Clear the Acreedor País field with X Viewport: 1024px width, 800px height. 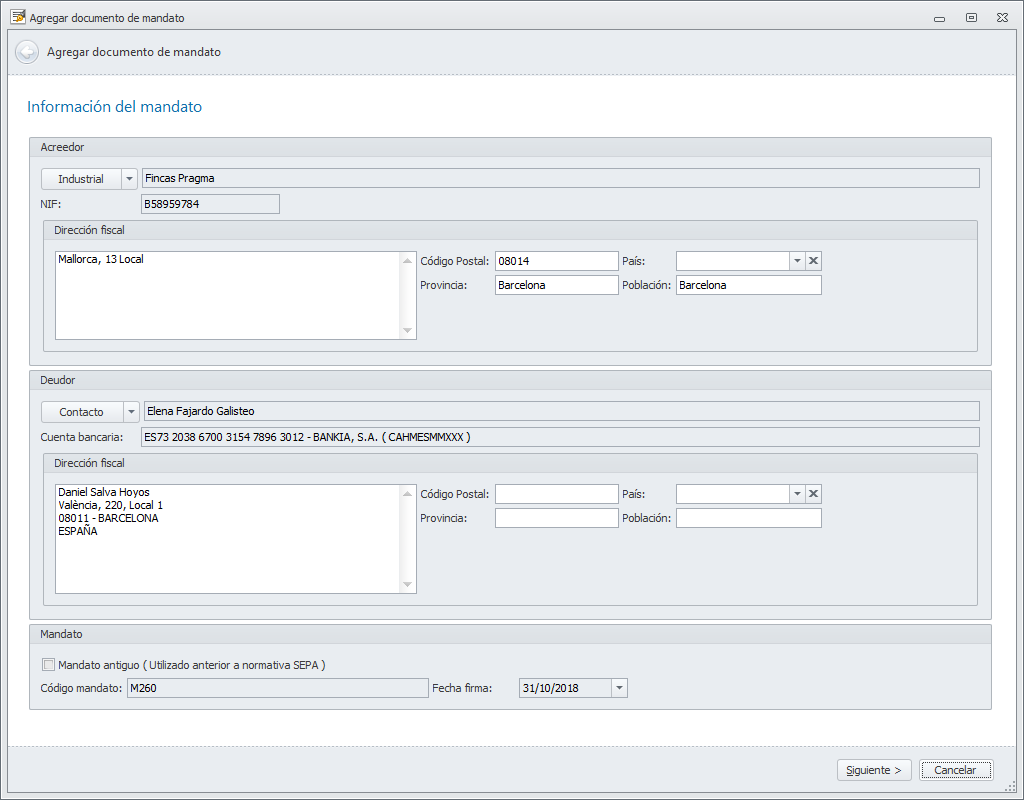(814, 261)
